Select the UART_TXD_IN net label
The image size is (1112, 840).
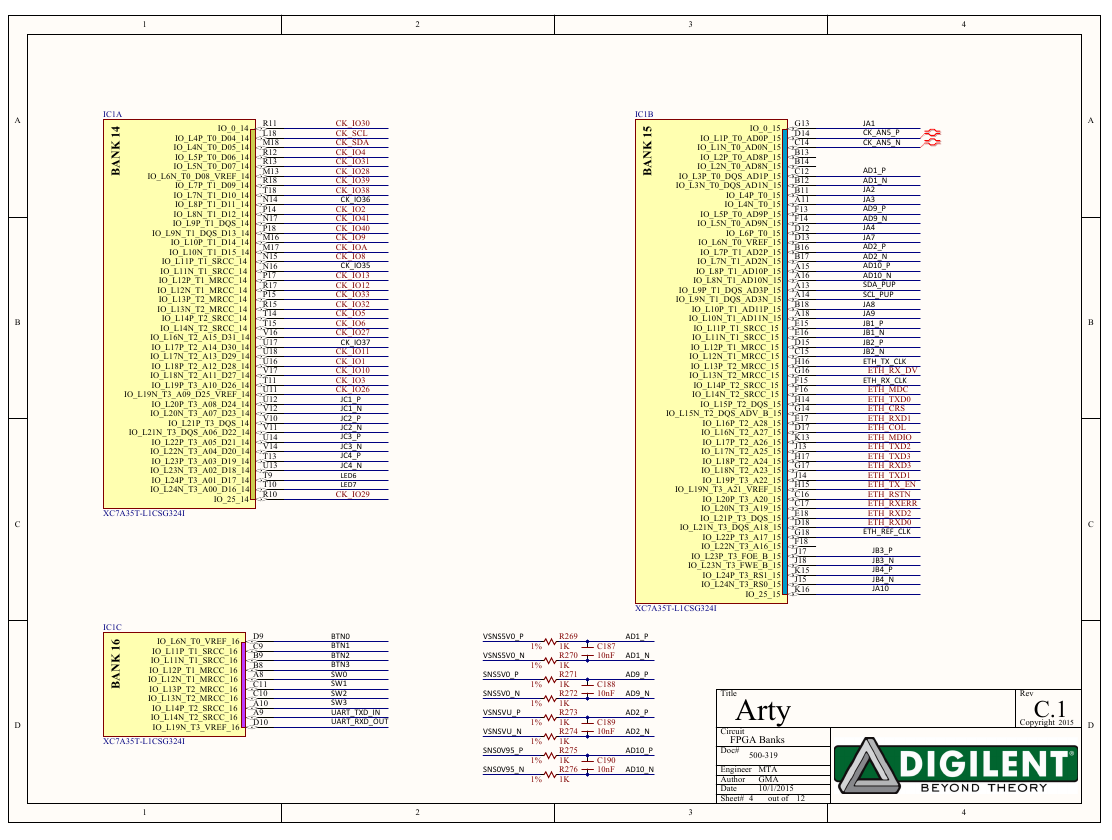click(x=355, y=712)
